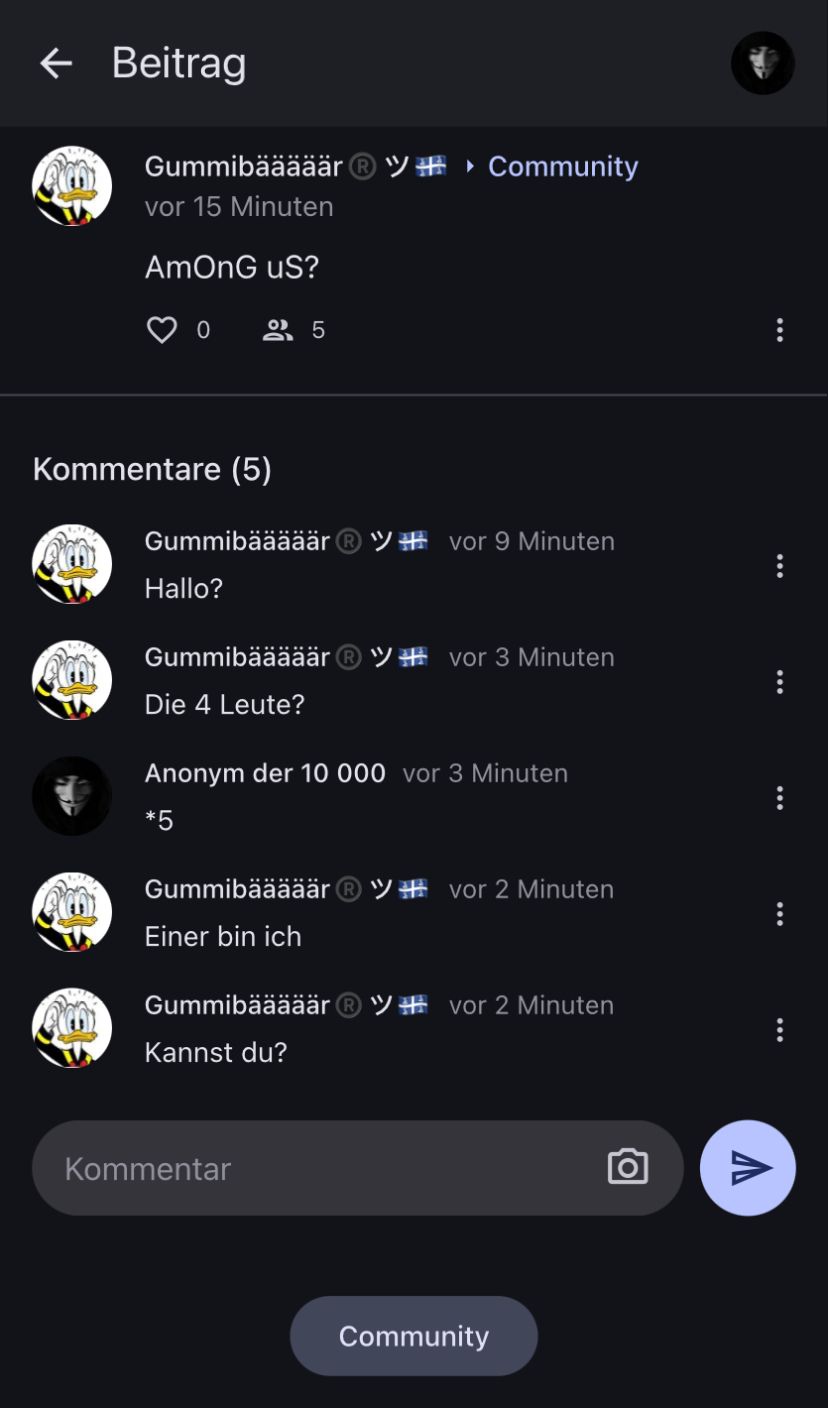Send the comment with arrow button
Image resolution: width=828 pixels, height=1408 pixels.
point(748,1168)
